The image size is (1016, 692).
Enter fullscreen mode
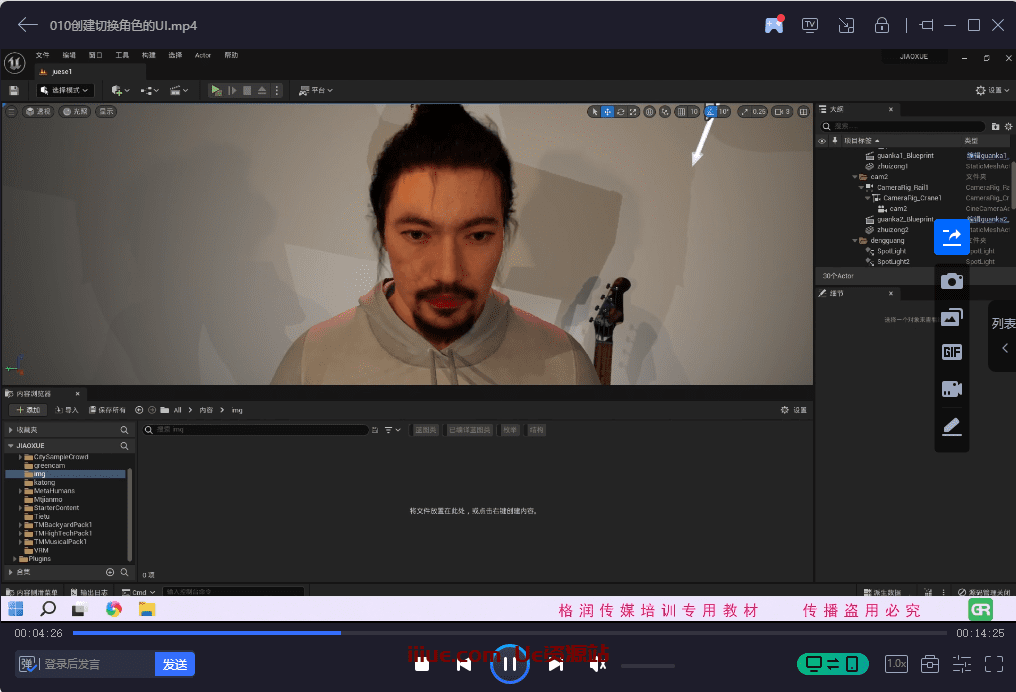(x=994, y=664)
